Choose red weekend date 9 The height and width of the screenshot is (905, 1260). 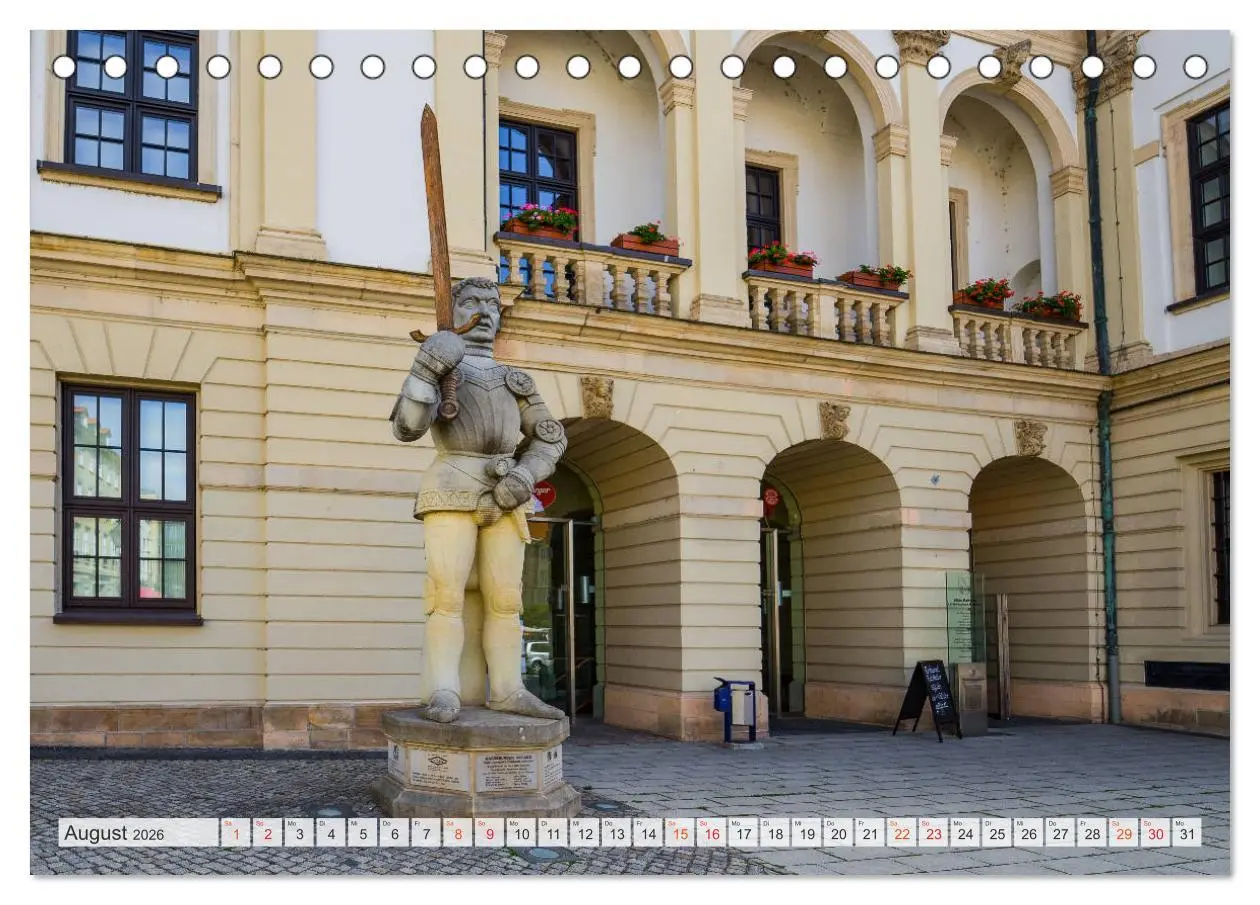(489, 832)
